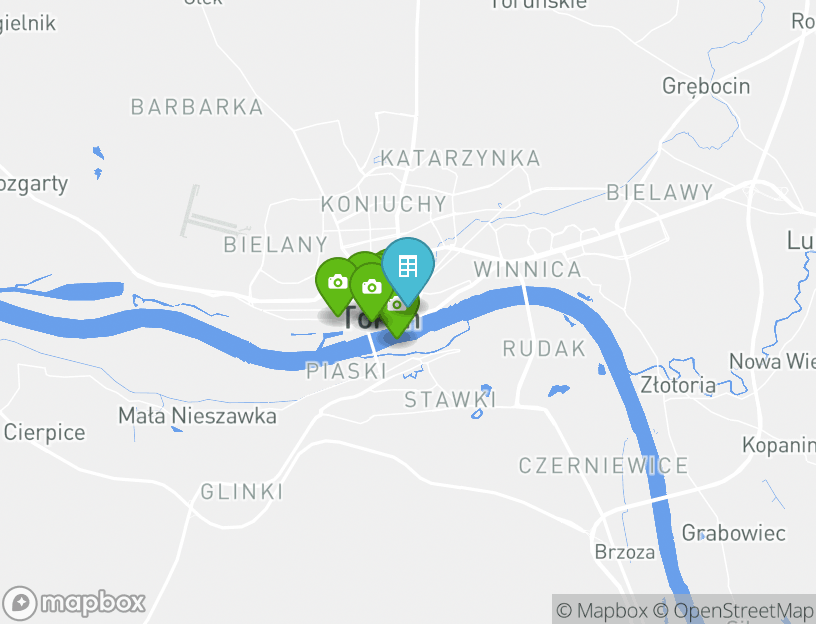
Task: Click the green marker behind the camera pins
Action: [363, 258]
